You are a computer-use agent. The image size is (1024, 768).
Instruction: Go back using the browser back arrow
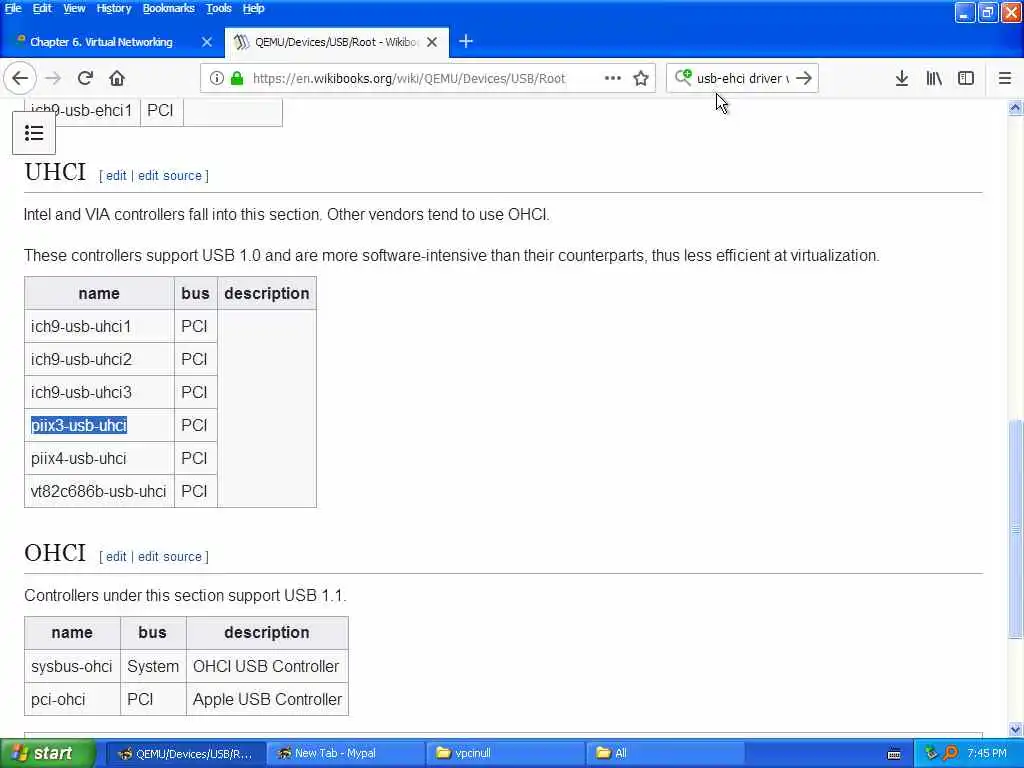coord(20,78)
